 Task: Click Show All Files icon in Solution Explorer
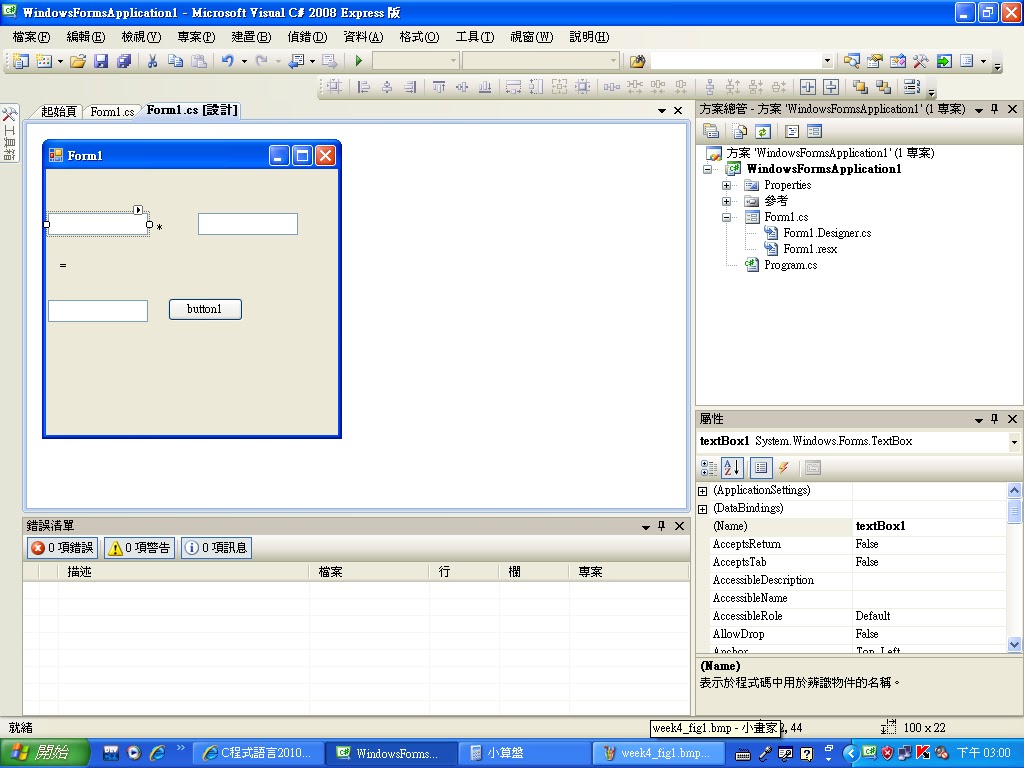coord(739,131)
